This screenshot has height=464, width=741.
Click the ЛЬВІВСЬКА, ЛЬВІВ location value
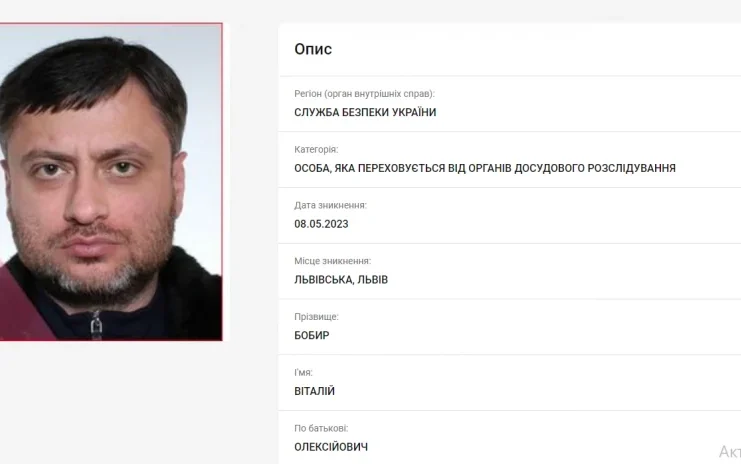[341, 280]
